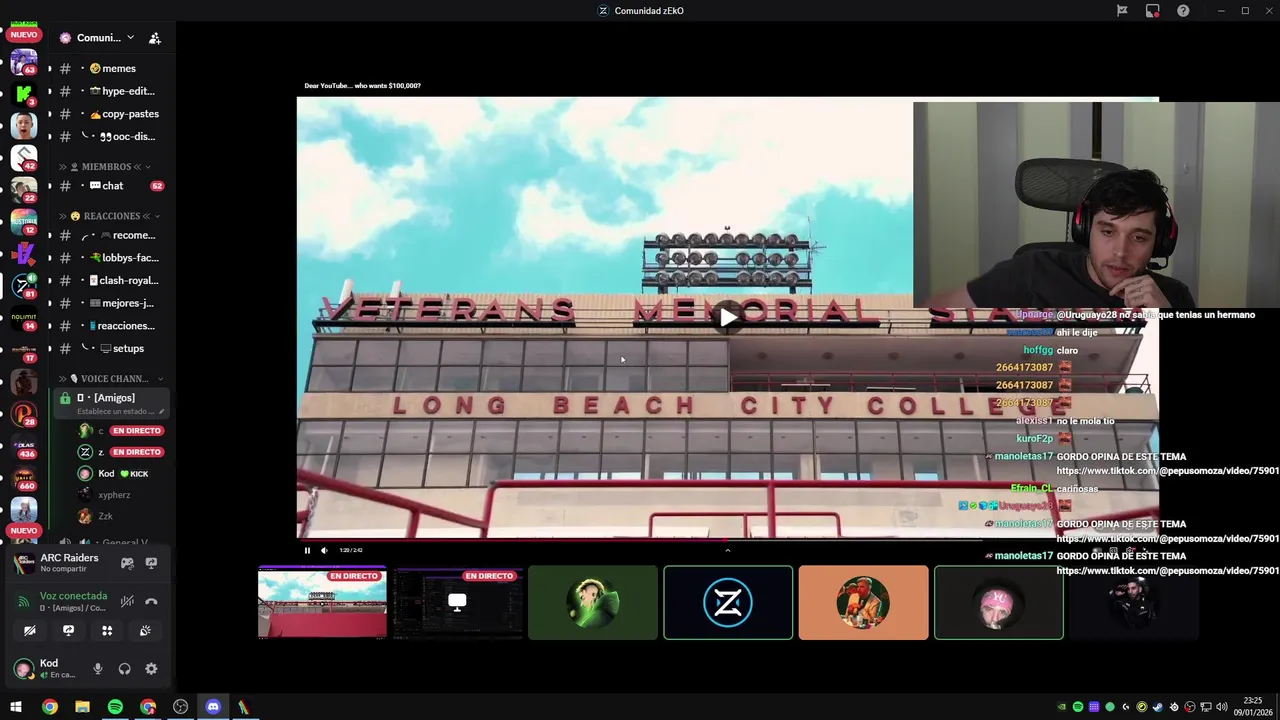
Task: Click the EN DIRECTO badge next to user c
Action: tap(137, 431)
